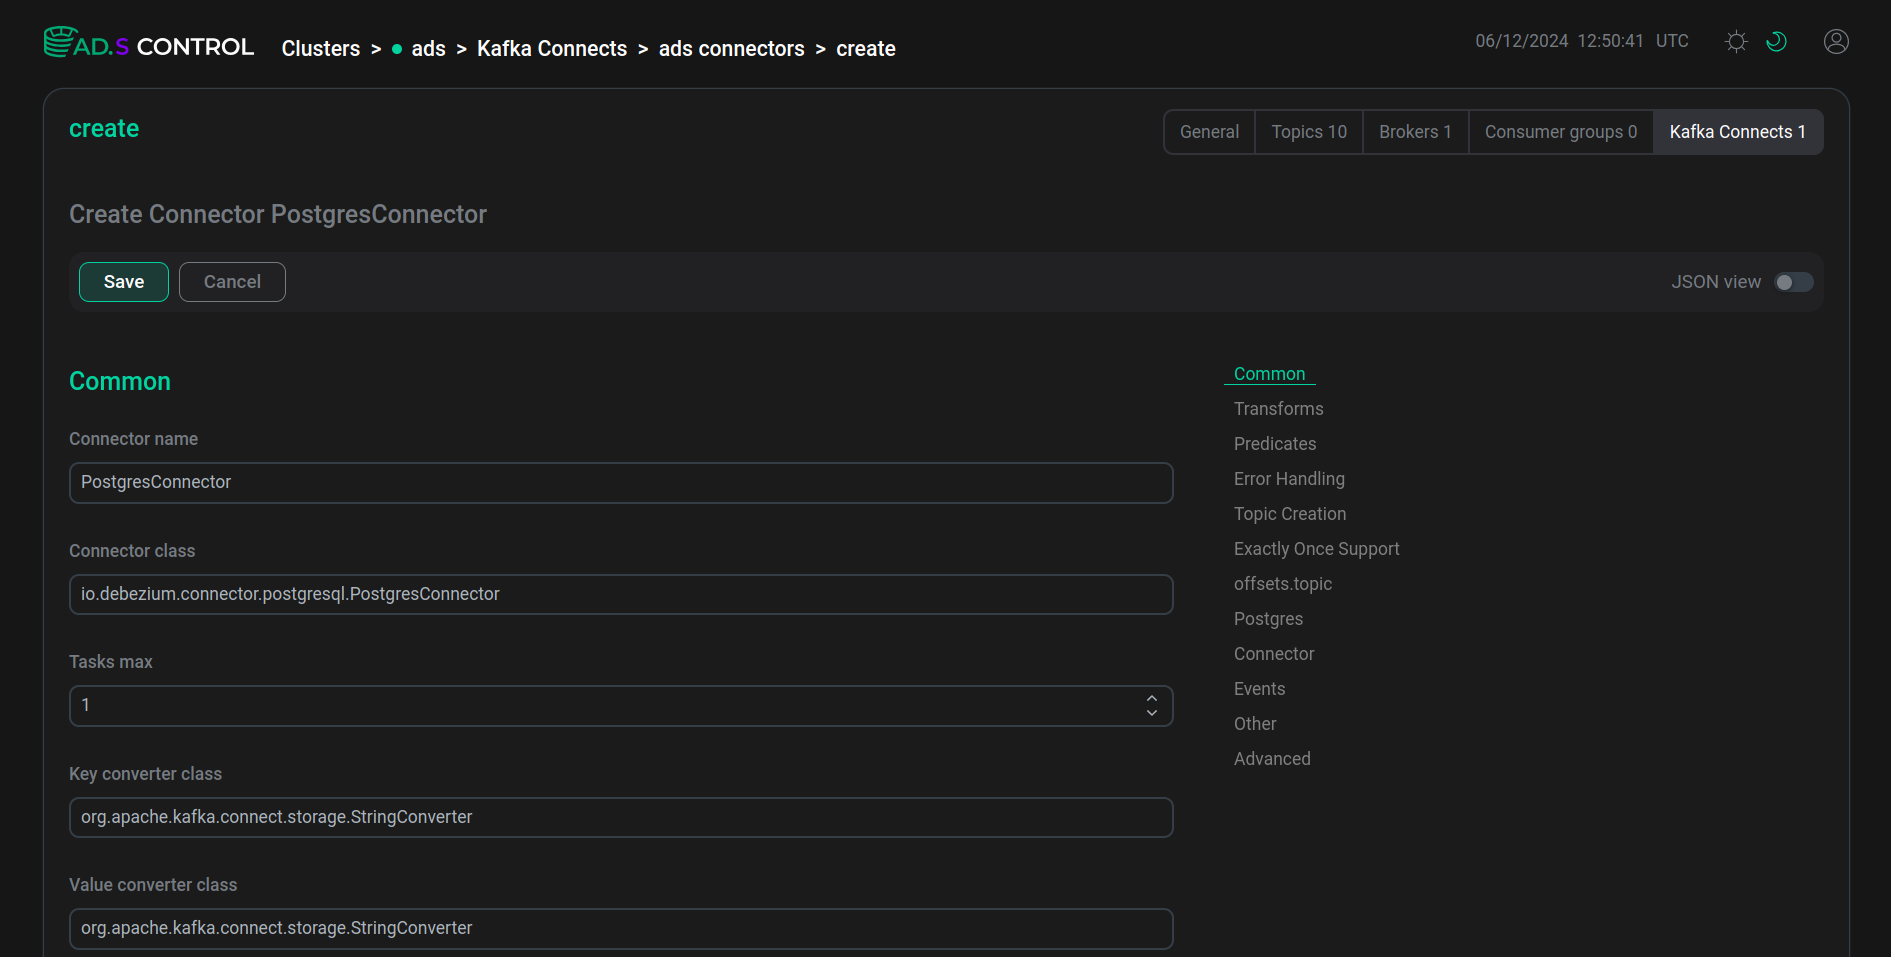Go to Clusters breadcrumb
1891x957 pixels.
tap(321, 49)
